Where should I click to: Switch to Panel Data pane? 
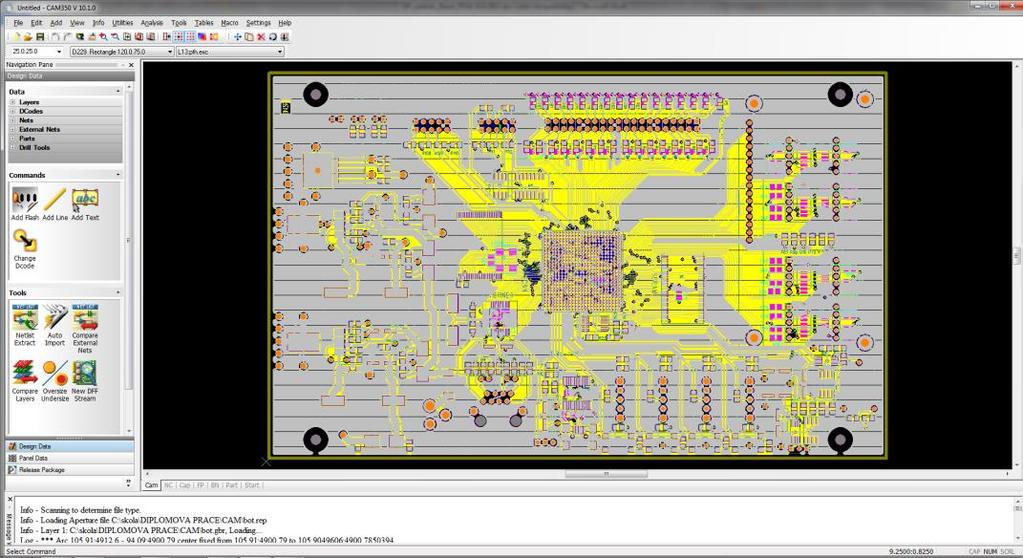(x=70, y=458)
